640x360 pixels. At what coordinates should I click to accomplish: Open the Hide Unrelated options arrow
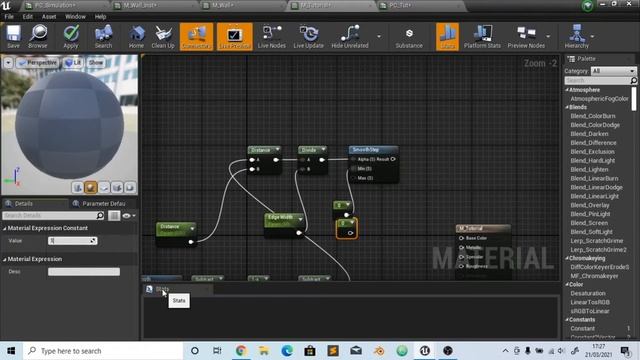coord(379,36)
